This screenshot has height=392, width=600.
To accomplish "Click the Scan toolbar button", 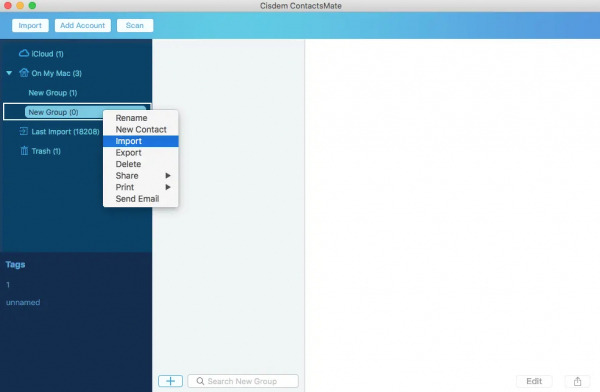I will click(x=135, y=25).
